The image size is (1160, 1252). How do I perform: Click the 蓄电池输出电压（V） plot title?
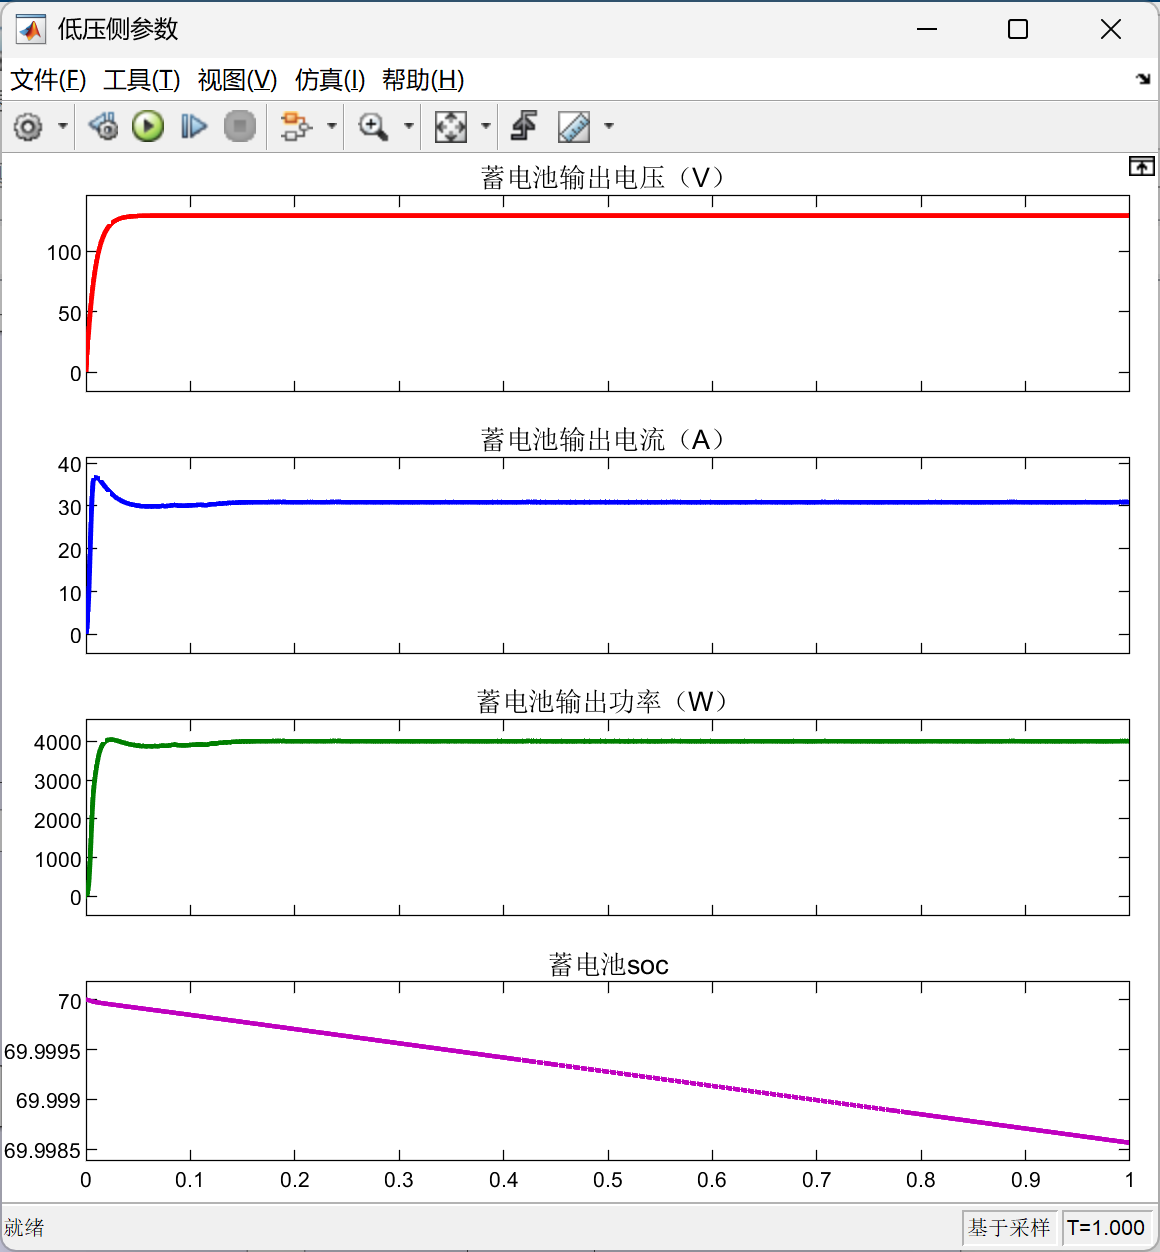coord(602,178)
